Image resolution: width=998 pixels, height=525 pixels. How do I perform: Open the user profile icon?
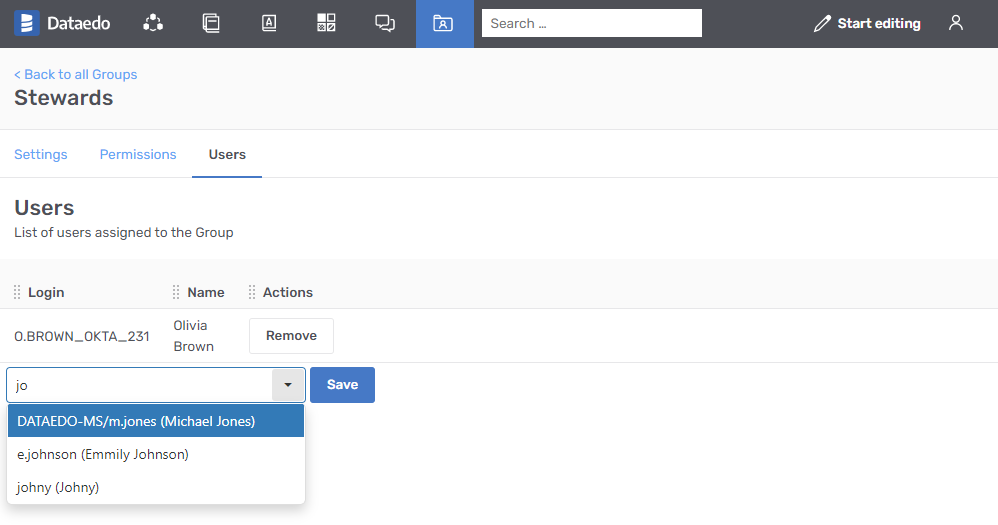(x=956, y=23)
